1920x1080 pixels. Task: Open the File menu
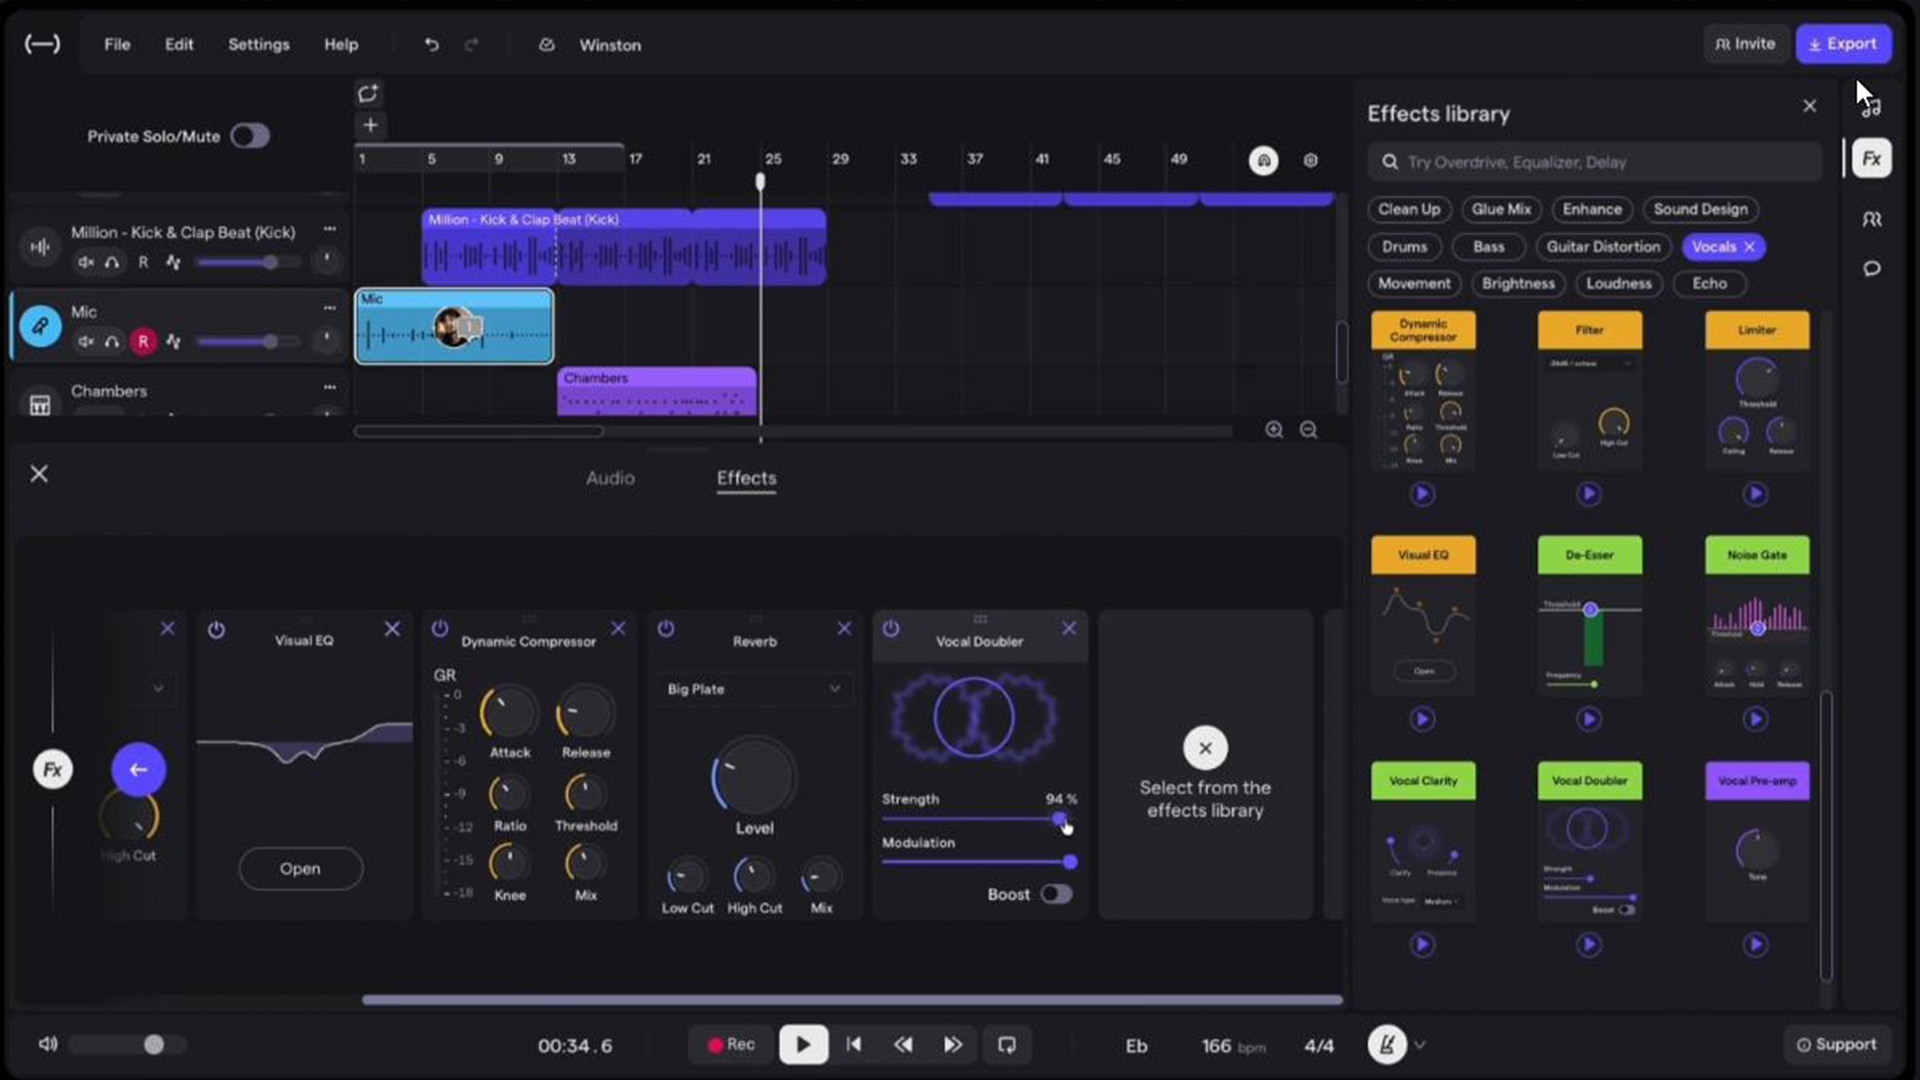click(117, 45)
